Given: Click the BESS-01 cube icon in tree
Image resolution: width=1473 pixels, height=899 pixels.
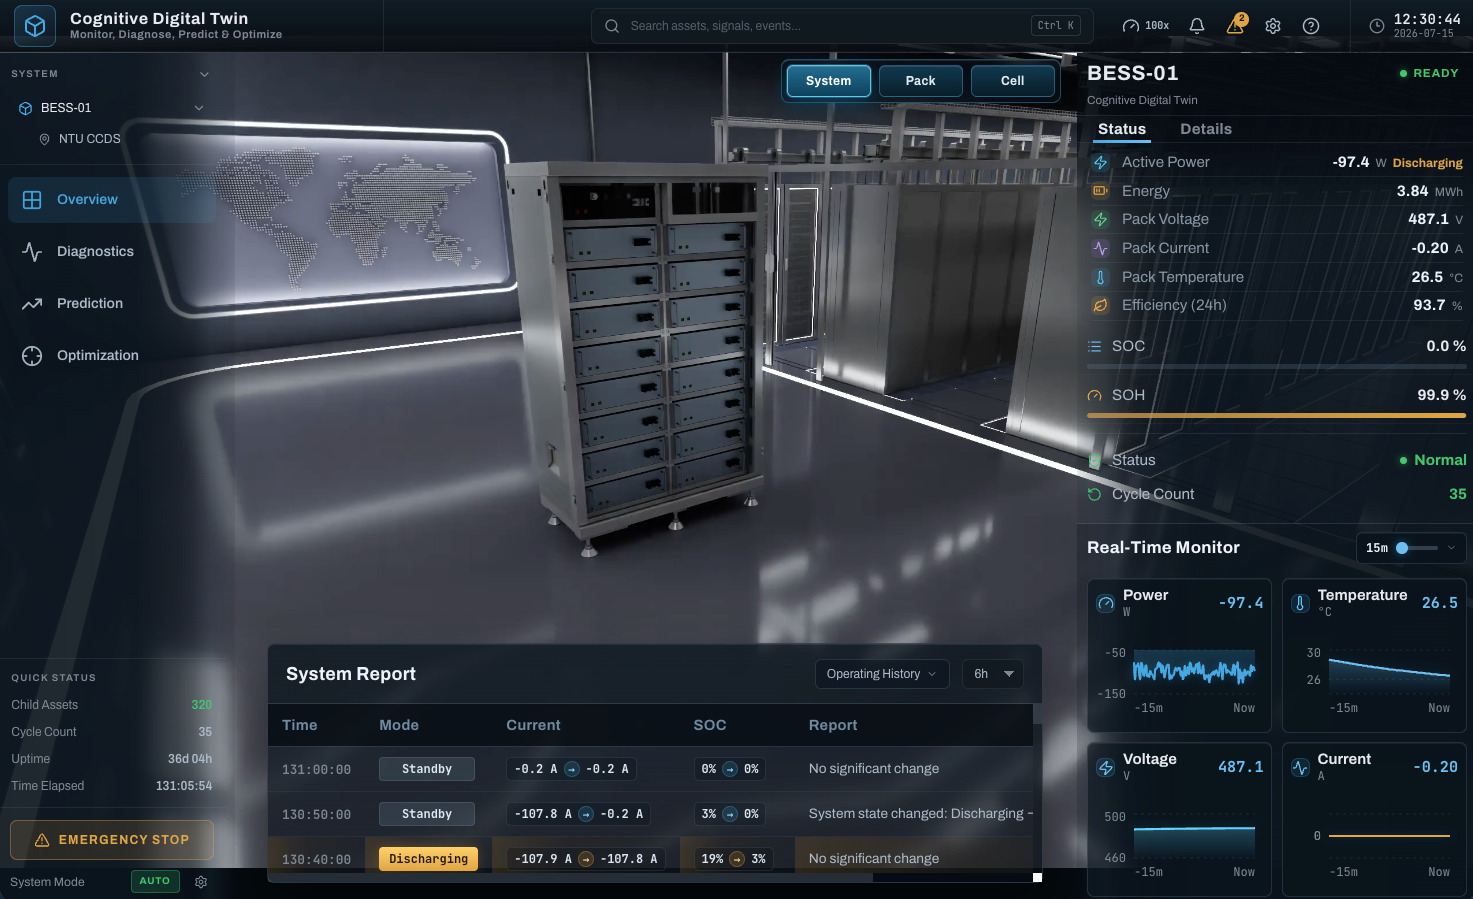Looking at the screenshot, I should tap(26, 108).
